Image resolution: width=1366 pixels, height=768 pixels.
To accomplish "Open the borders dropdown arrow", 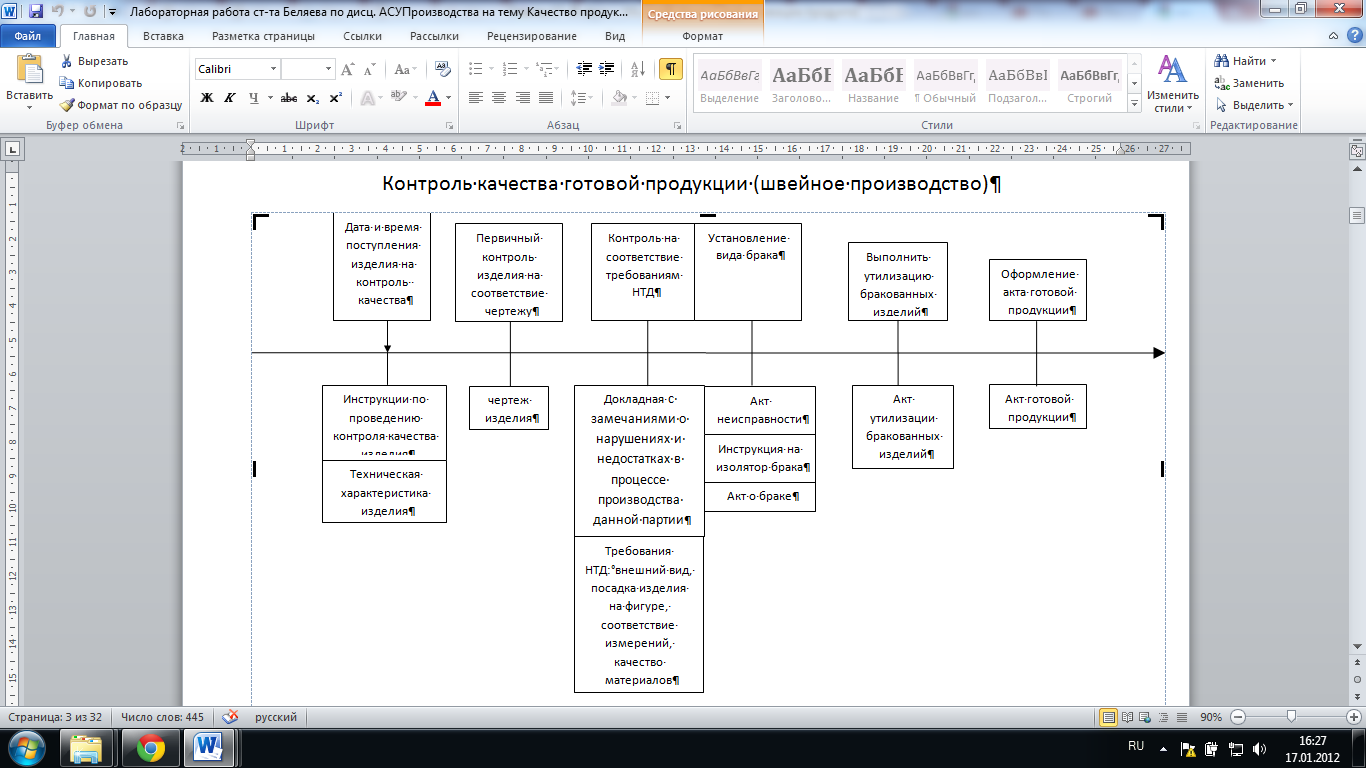I will (x=668, y=98).
